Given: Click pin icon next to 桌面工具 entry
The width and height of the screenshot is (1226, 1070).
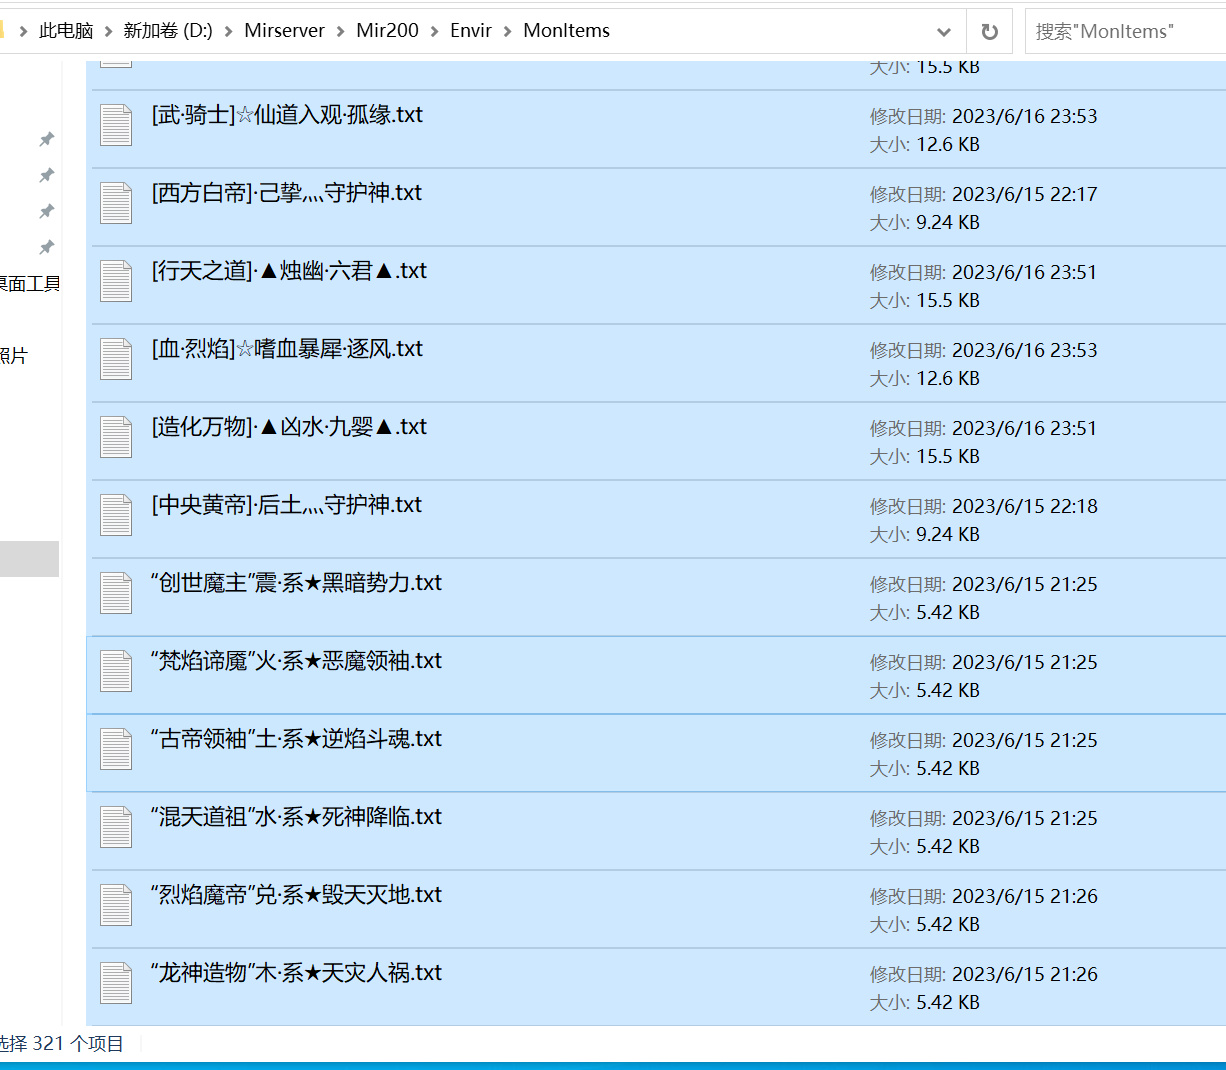Looking at the screenshot, I should click(x=46, y=247).
